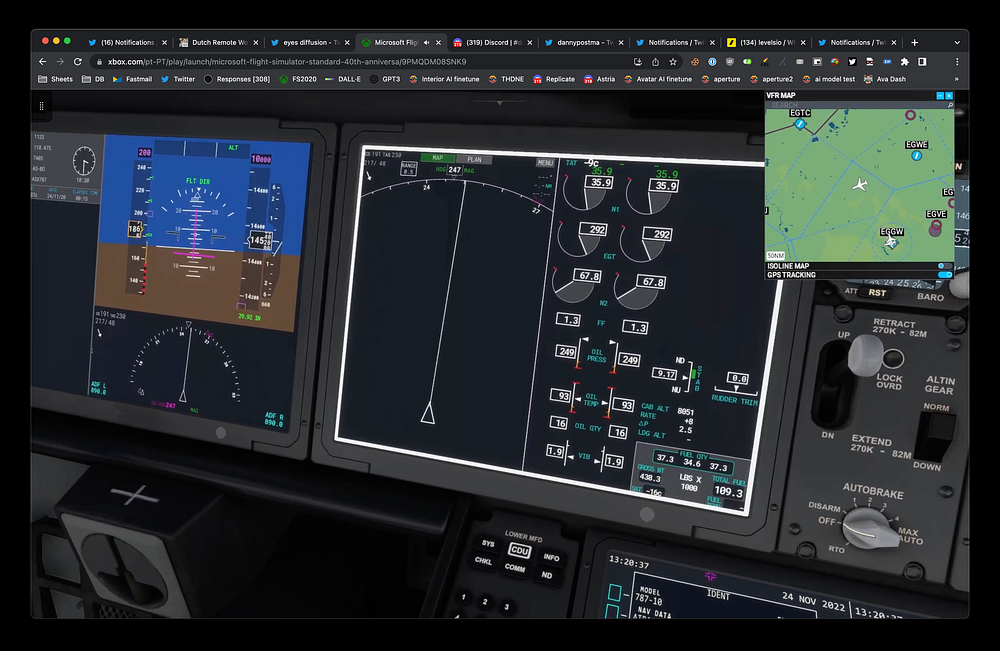Go back in browser history
Image resolution: width=1000 pixels, height=651 pixels.
coord(42,62)
